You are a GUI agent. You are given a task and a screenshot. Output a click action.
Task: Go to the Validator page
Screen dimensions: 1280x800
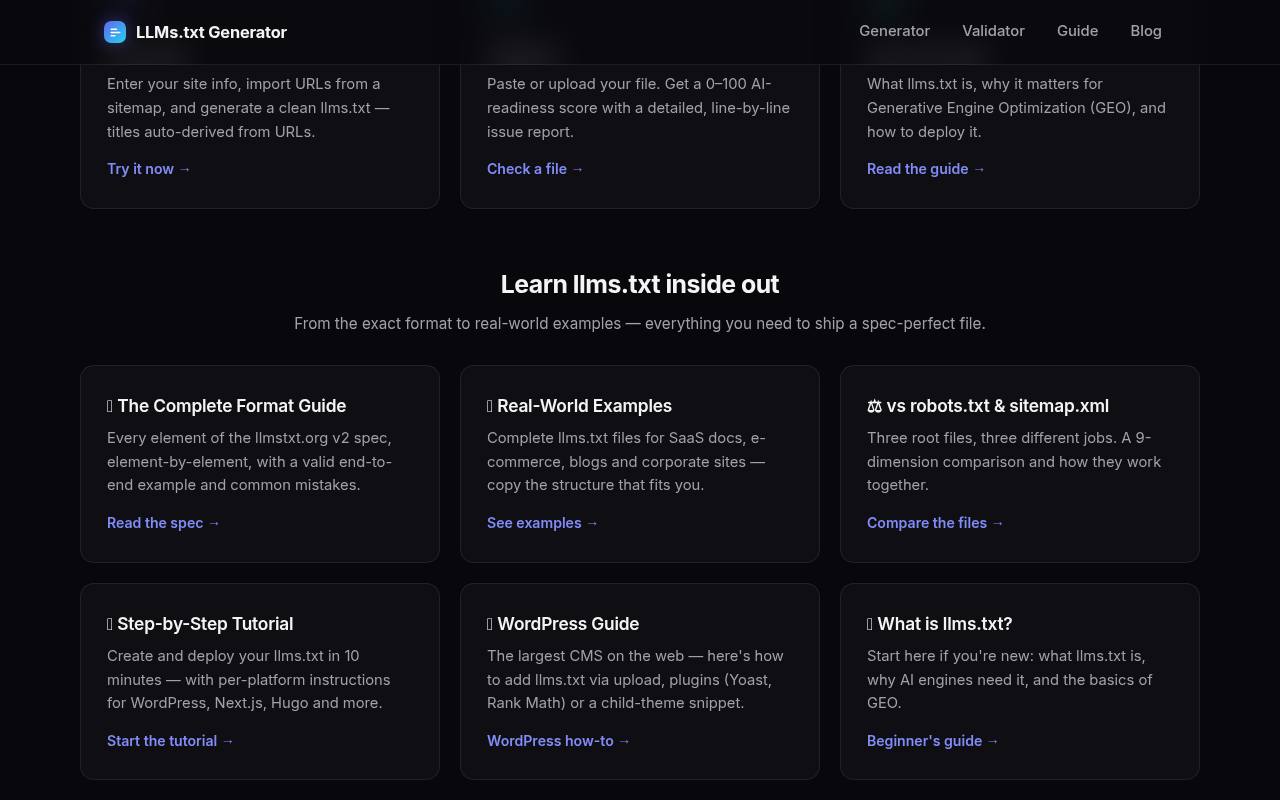(993, 31)
